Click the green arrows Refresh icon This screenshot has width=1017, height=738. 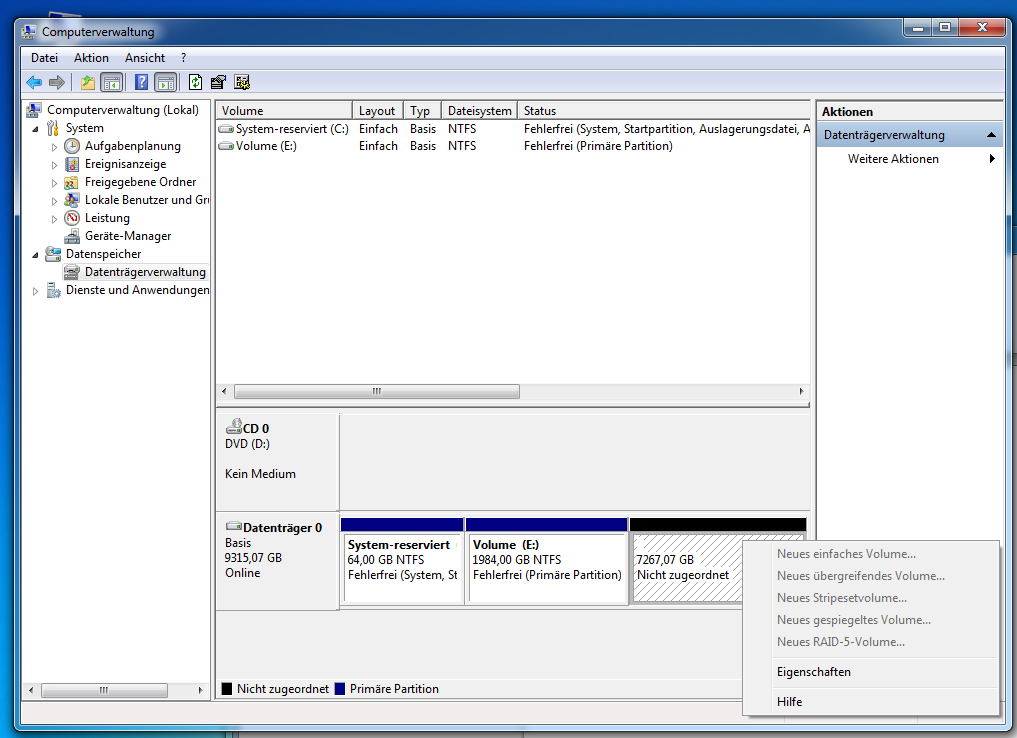click(x=195, y=82)
